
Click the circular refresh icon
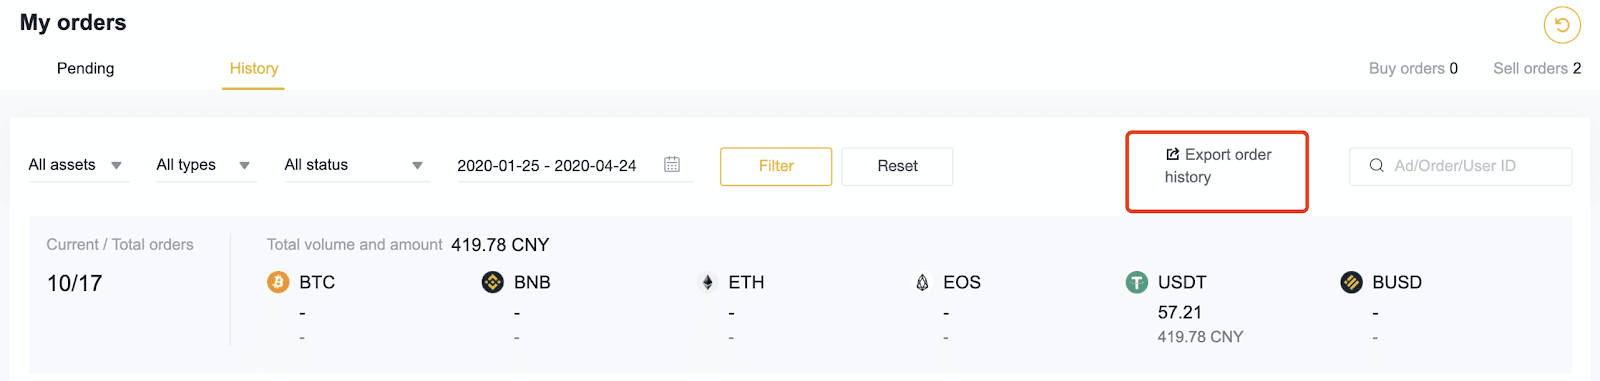[1562, 25]
